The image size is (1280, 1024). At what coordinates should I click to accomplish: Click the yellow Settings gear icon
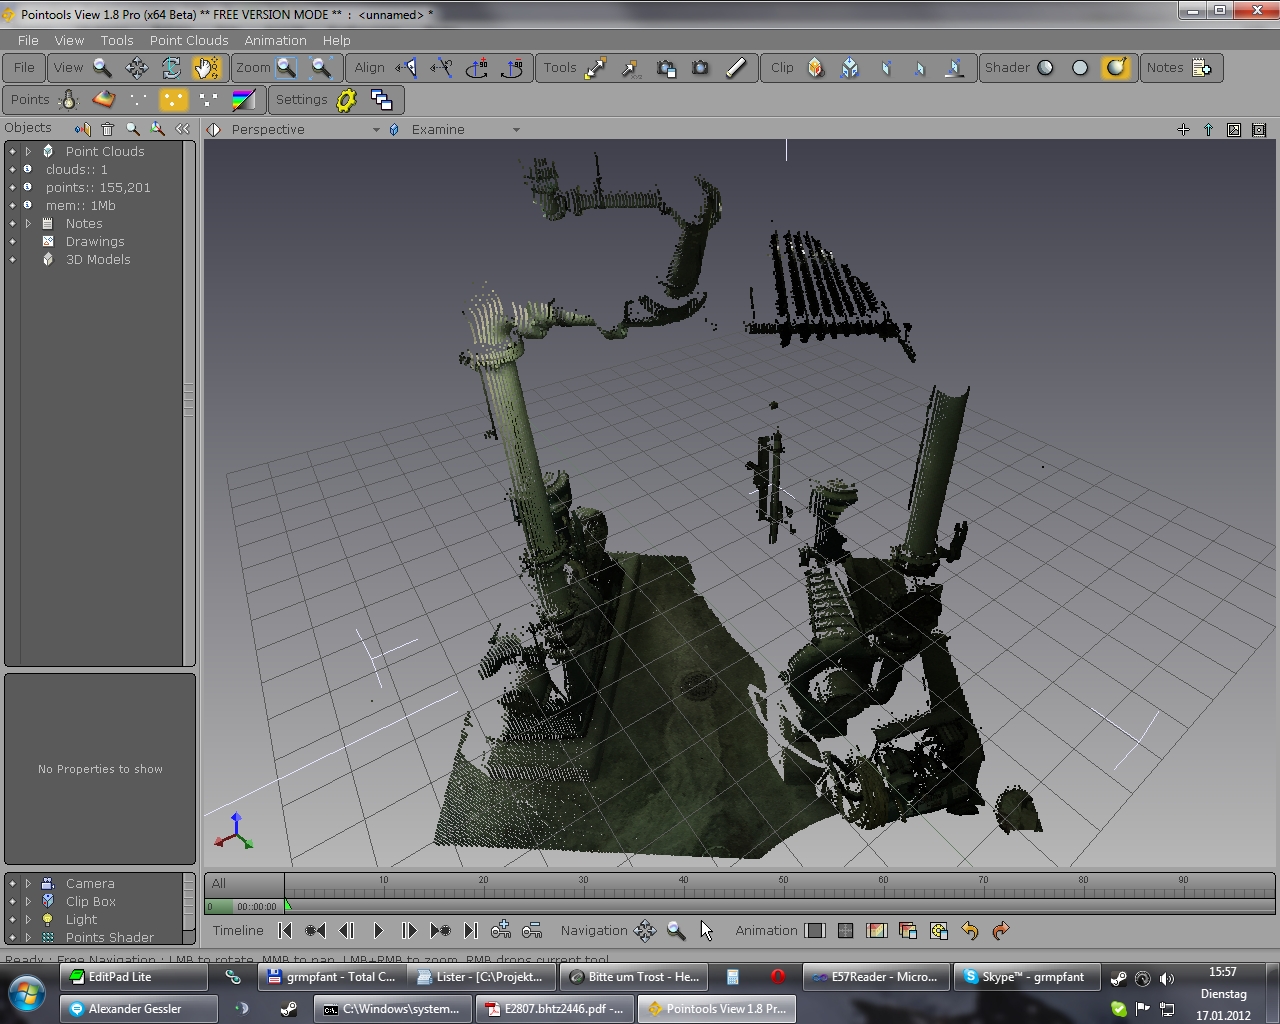347,100
